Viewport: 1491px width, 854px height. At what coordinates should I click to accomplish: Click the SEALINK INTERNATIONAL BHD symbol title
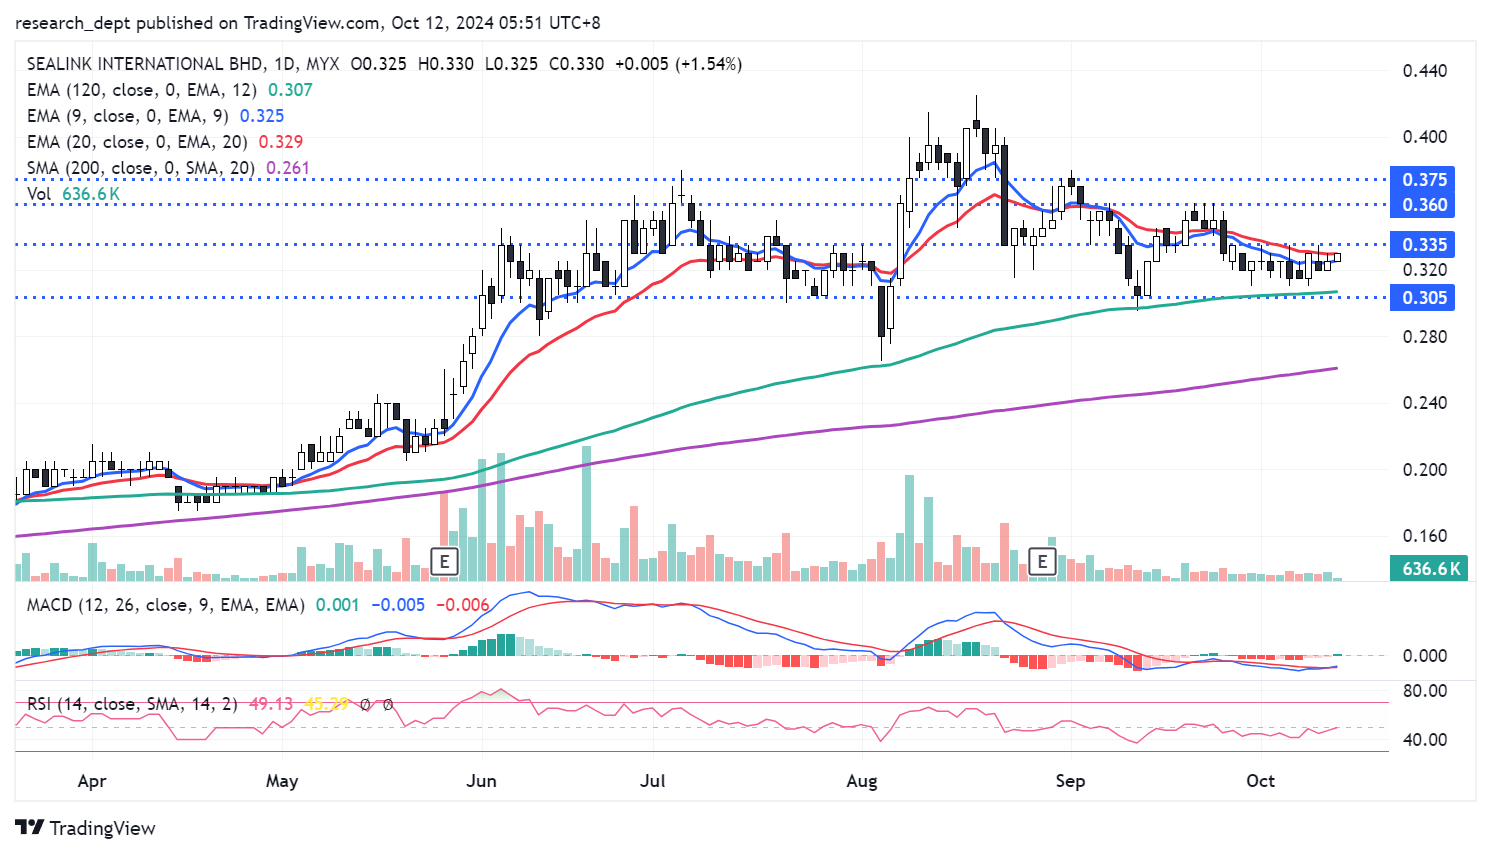pyautogui.click(x=145, y=64)
